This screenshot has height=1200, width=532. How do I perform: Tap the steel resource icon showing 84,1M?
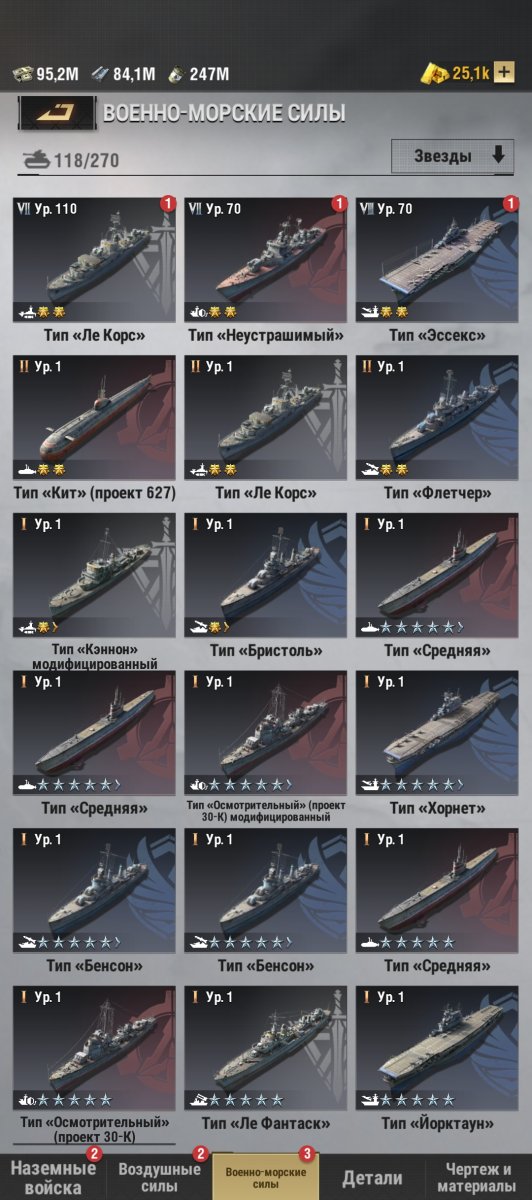click(x=100, y=73)
